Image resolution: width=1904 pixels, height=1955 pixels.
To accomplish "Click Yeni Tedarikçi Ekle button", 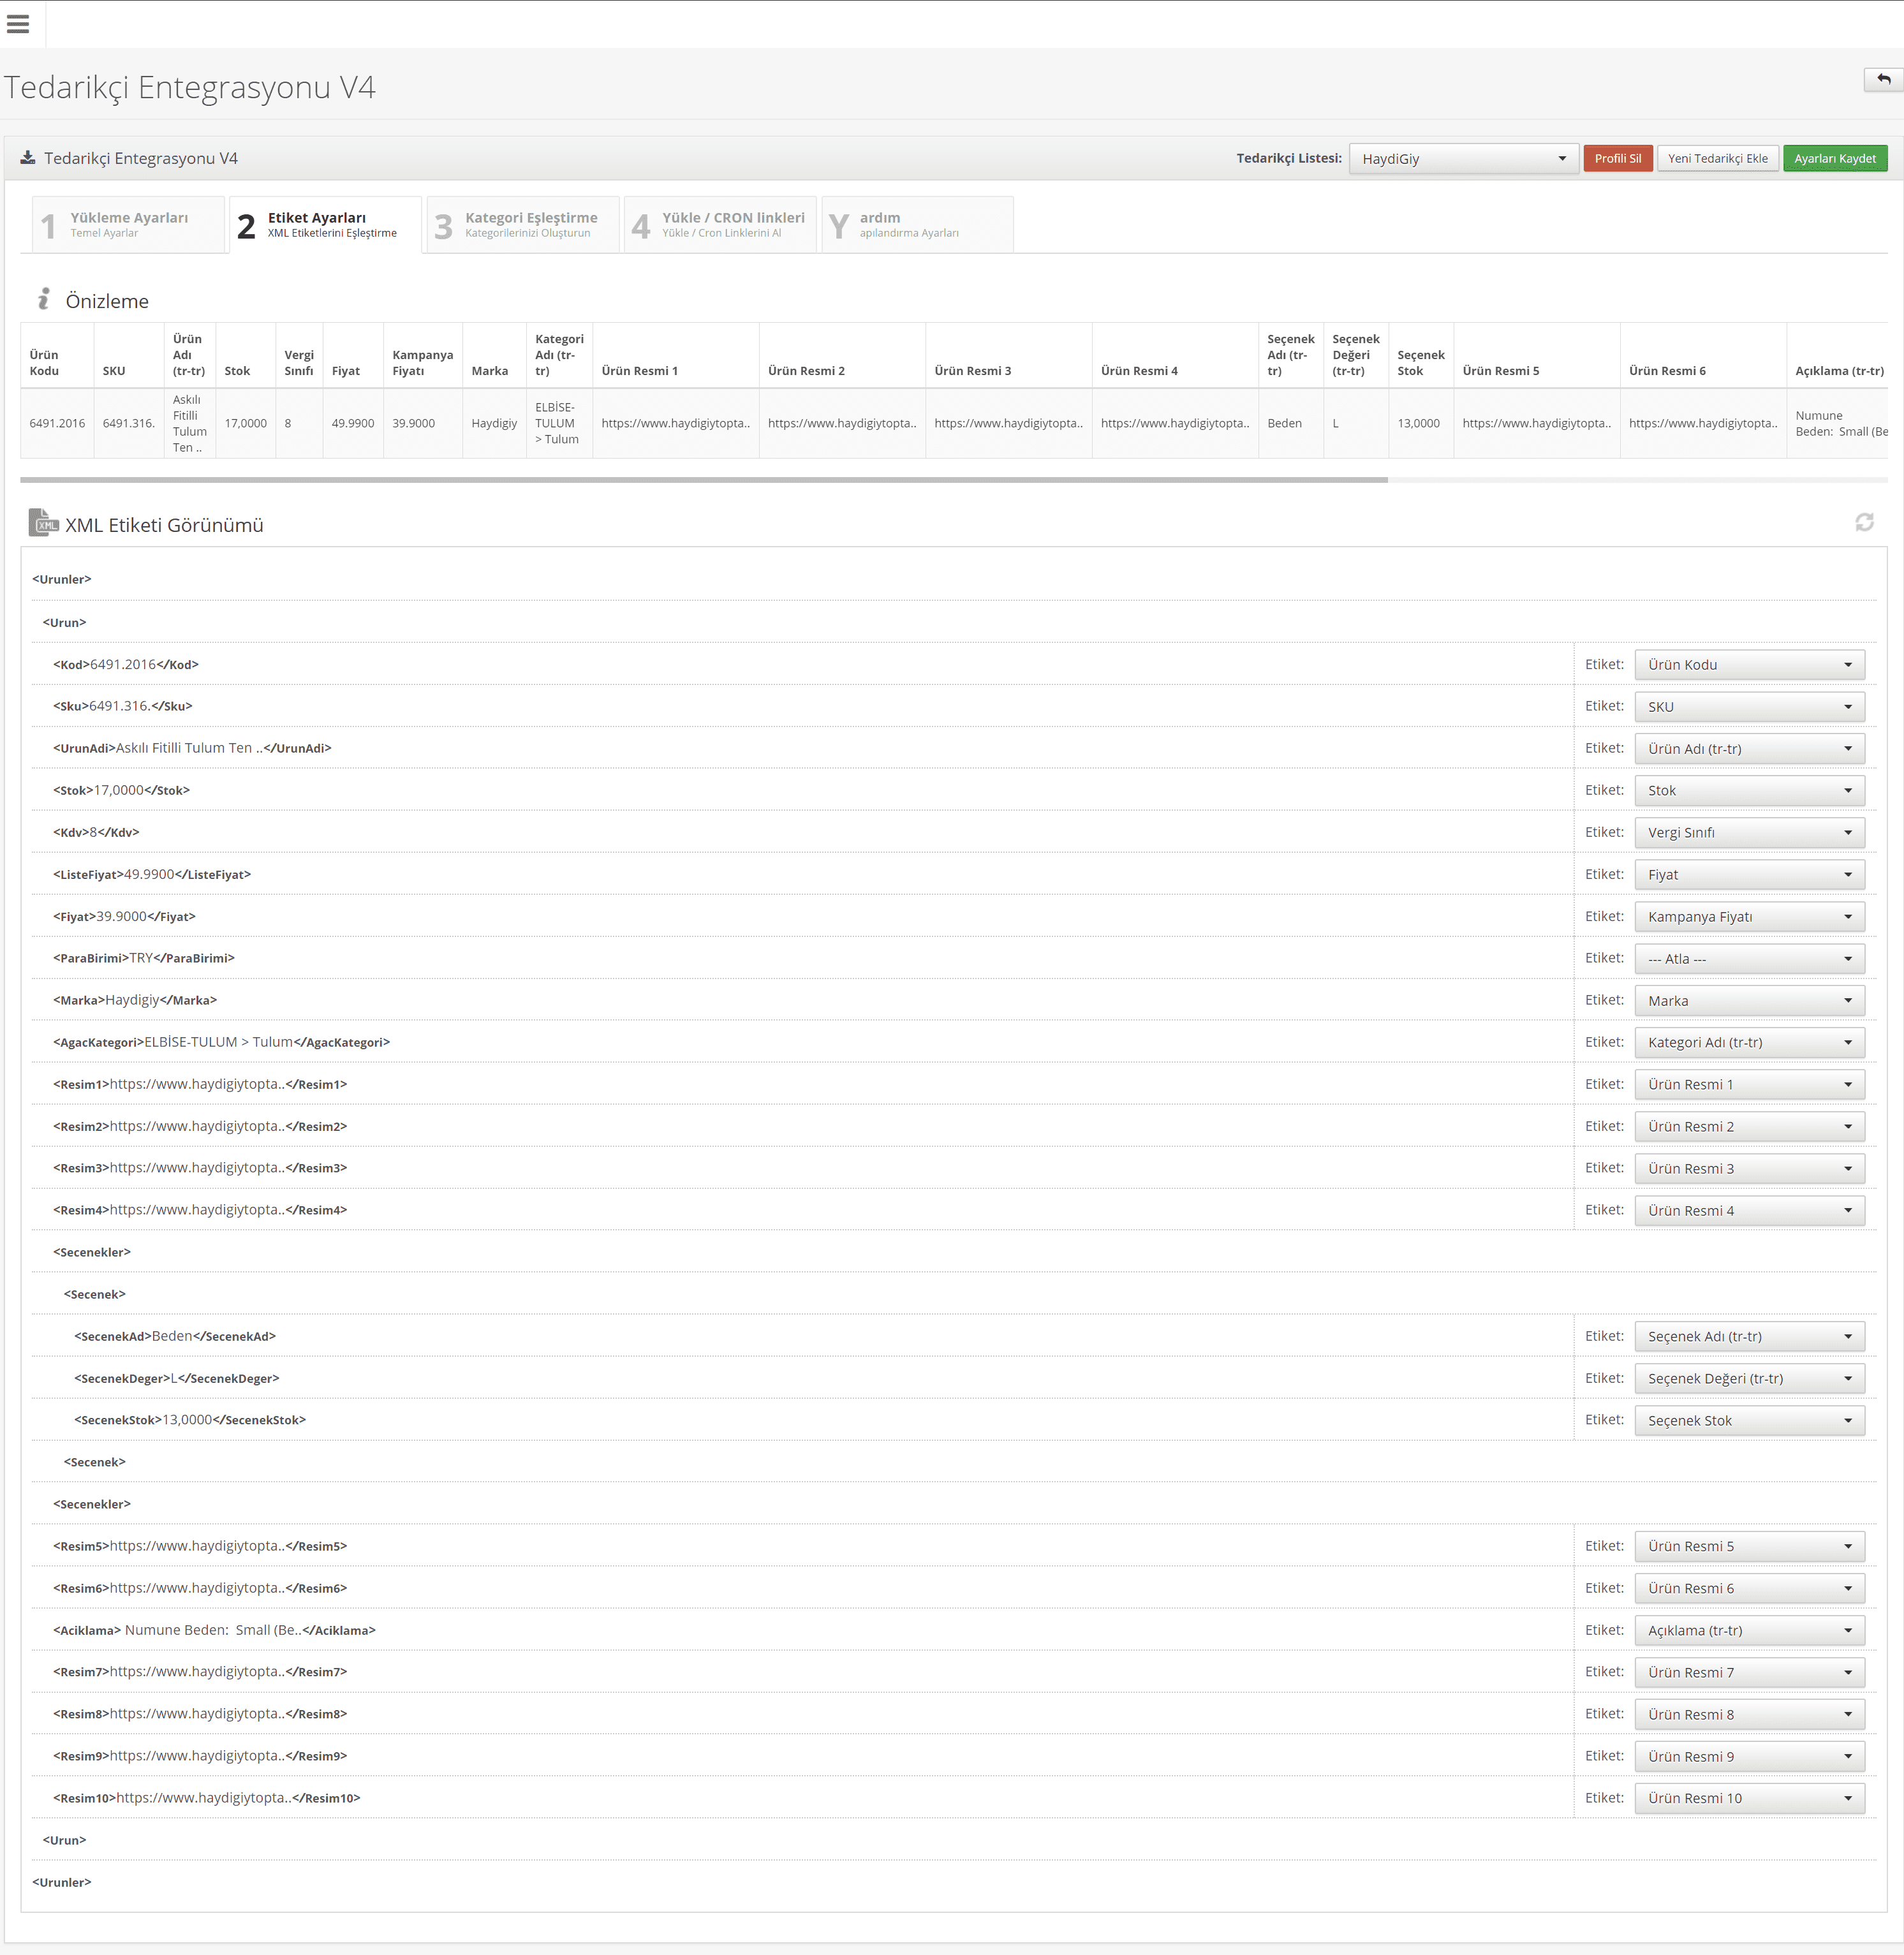I will click(x=1717, y=159).
